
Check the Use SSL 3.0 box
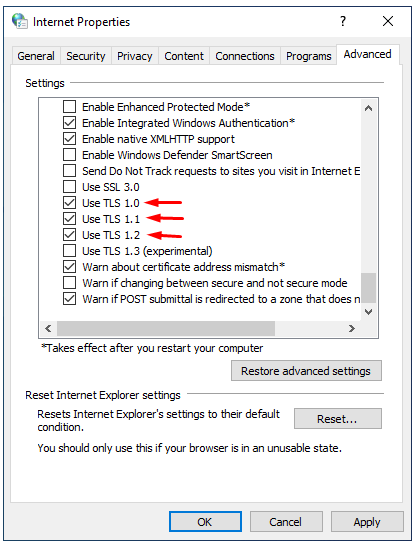click(x=69, y=187)
